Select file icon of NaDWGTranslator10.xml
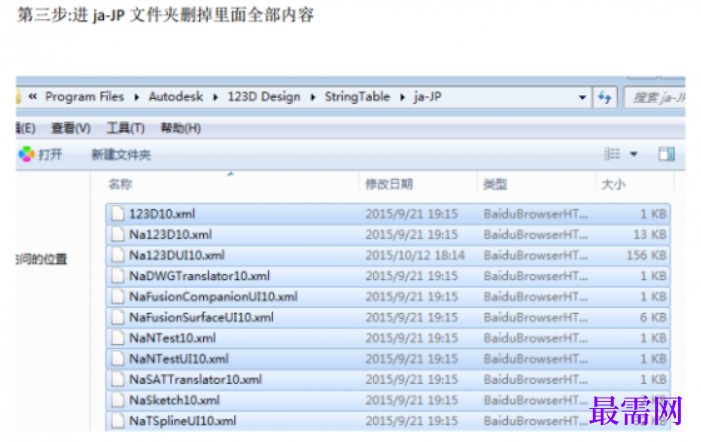701x442 pixels. coord(118,276)
